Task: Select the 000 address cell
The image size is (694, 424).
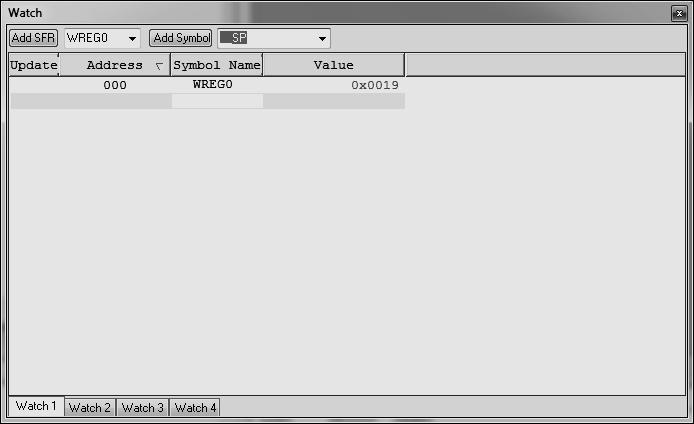Action: coord(115,85)
